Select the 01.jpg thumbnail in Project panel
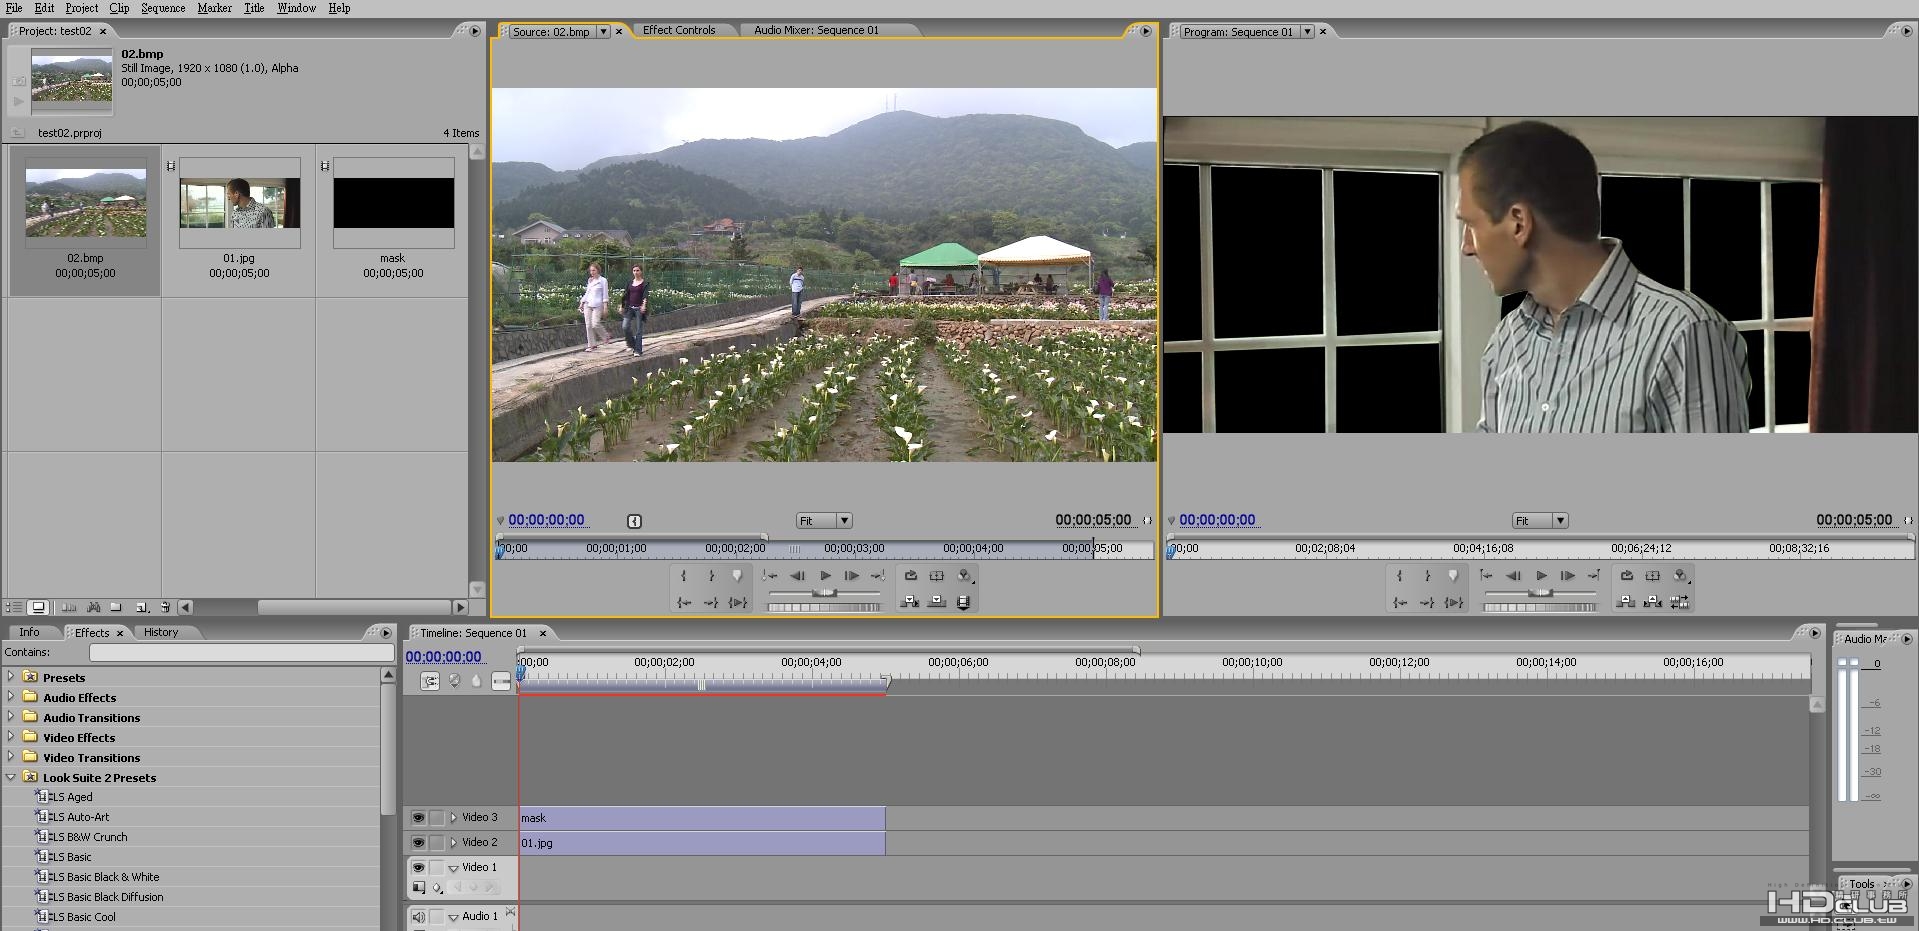1919x931 pixels. (239, 203)
